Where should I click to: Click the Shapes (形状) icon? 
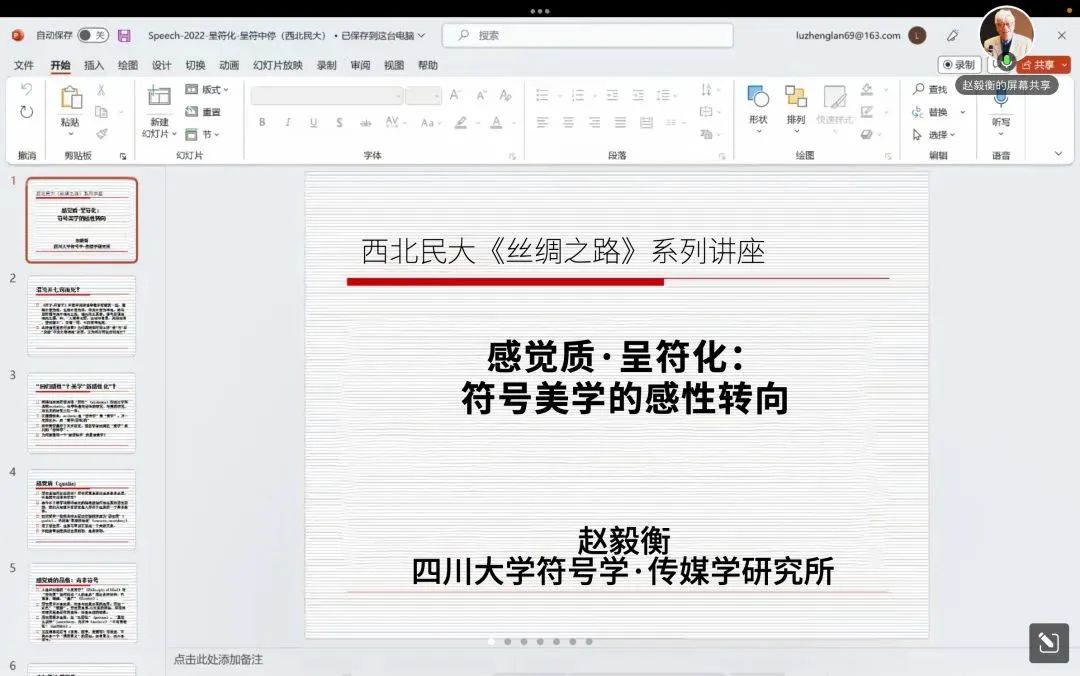[x=758, y=98]
